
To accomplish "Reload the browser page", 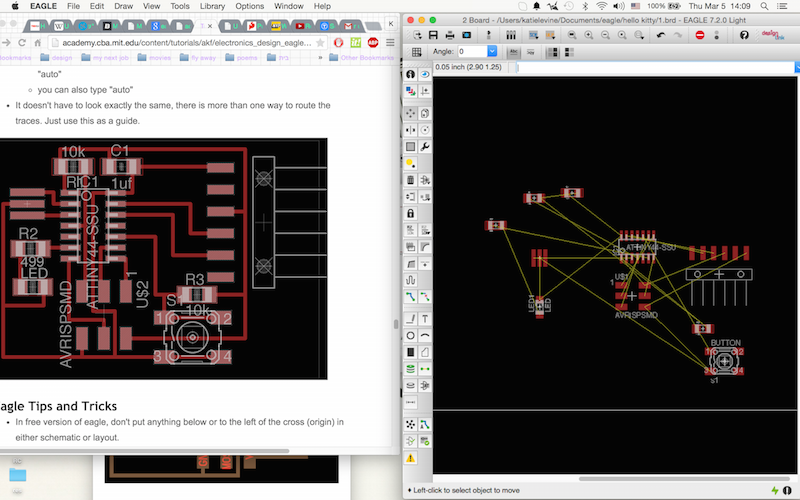I will coord(22,43).
